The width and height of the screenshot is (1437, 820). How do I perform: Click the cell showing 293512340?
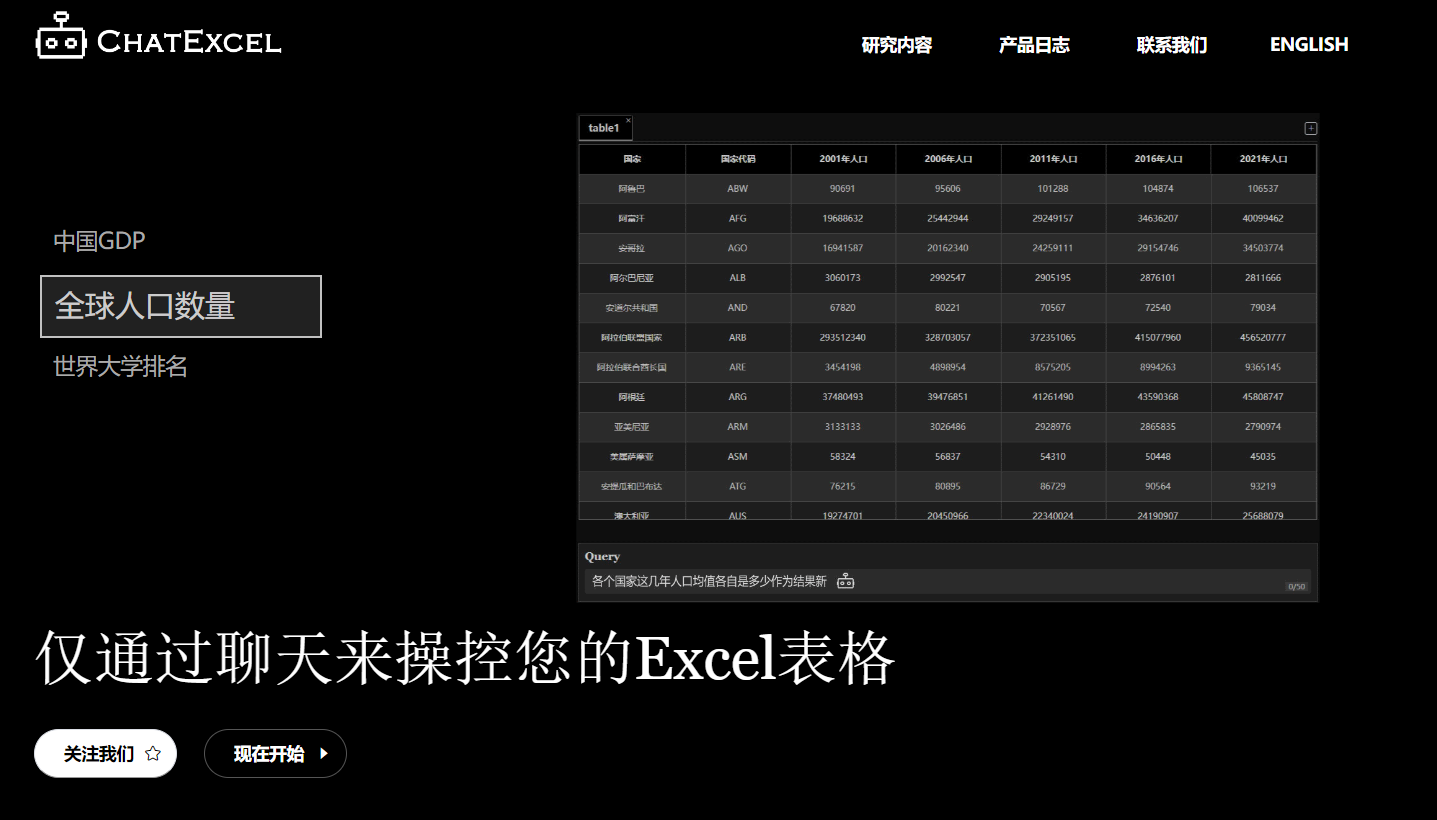843,338
